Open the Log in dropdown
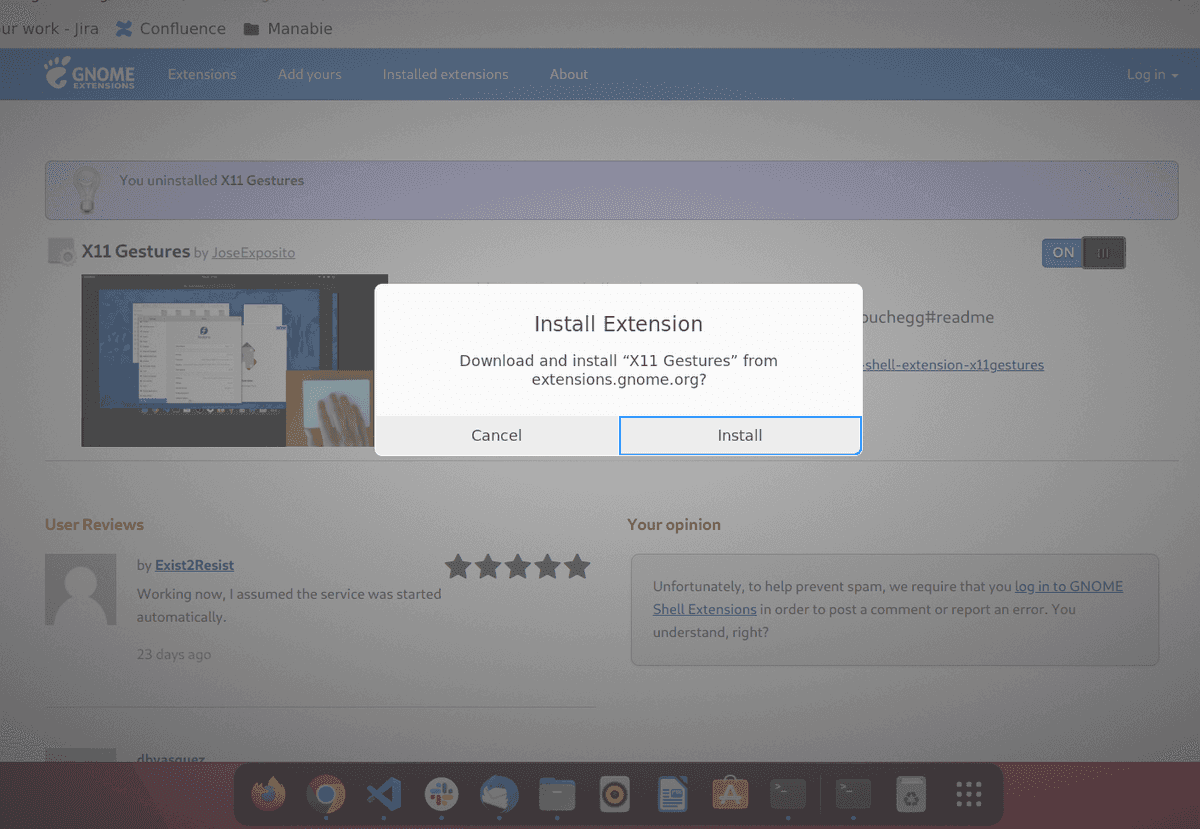This screenshot has width=1200, height=829. [1151, 74]
